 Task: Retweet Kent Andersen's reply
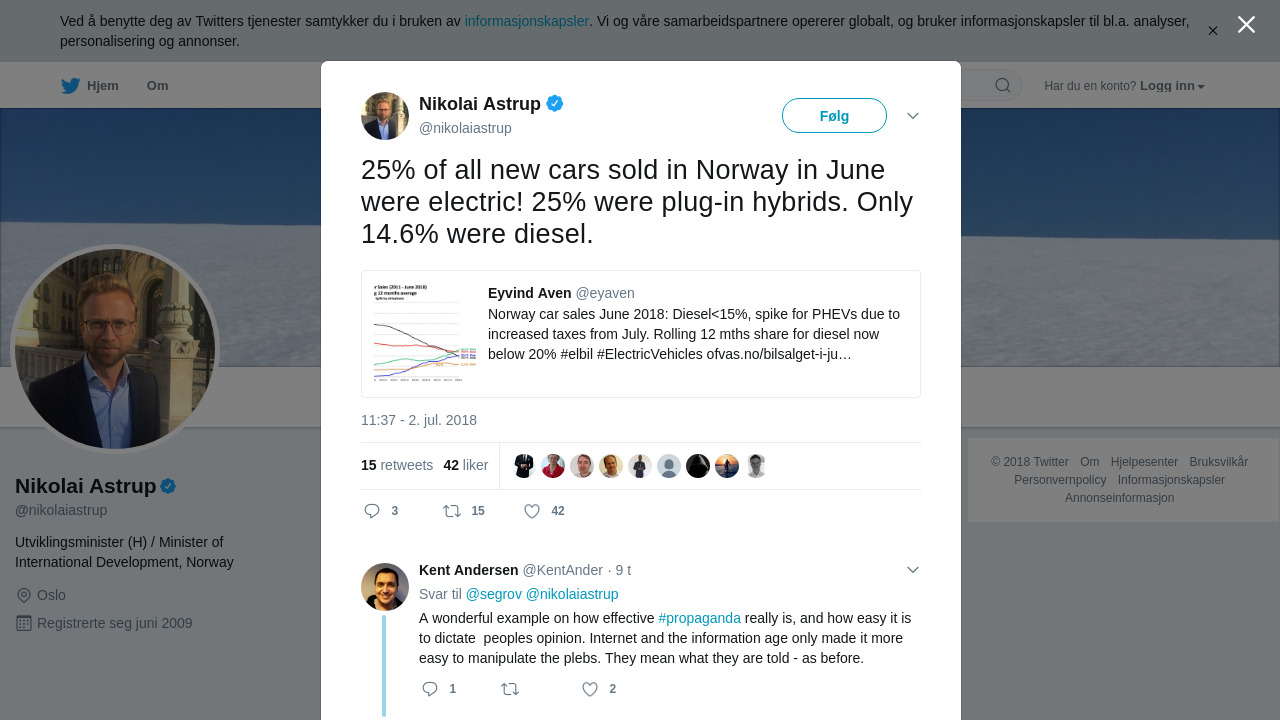click(x=510, y=689)
